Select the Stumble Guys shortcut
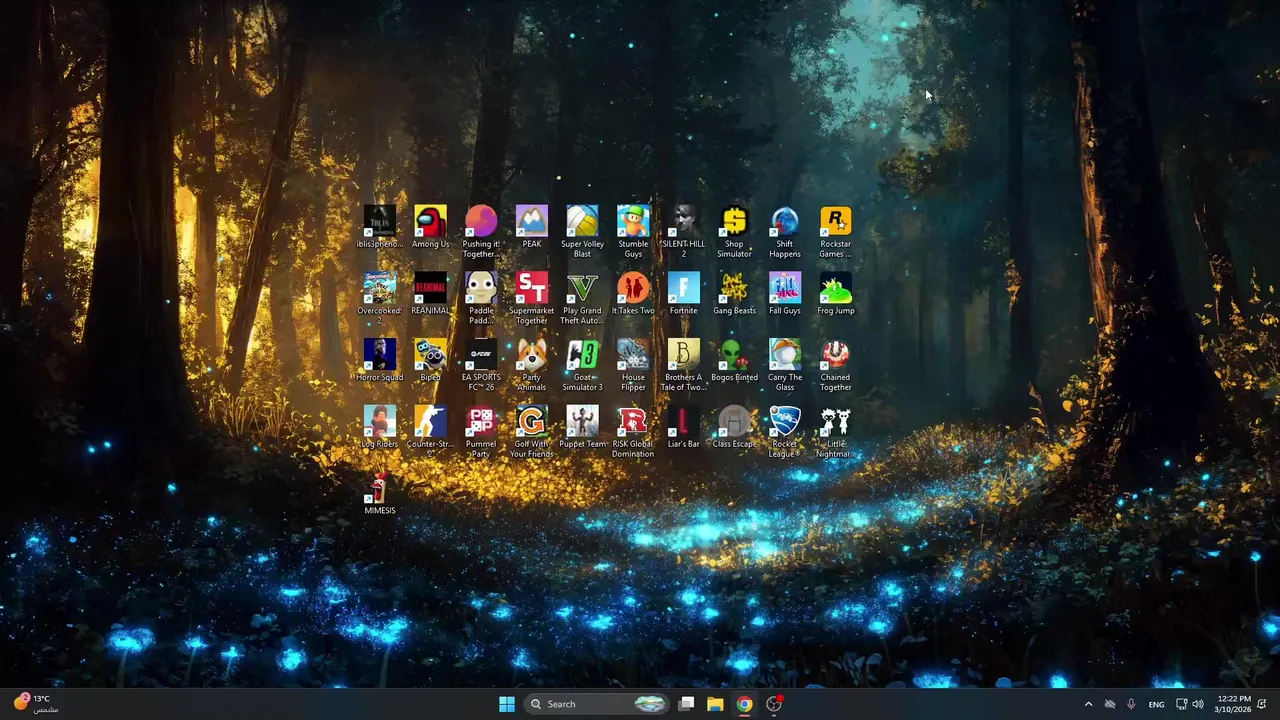 [x=633, y=232]
